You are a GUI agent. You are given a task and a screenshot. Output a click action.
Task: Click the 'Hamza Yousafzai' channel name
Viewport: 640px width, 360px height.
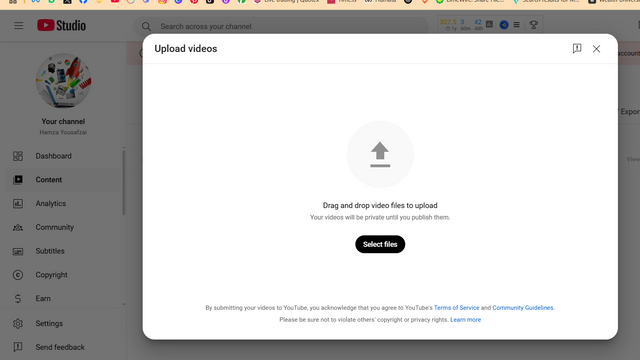point(63,132)
